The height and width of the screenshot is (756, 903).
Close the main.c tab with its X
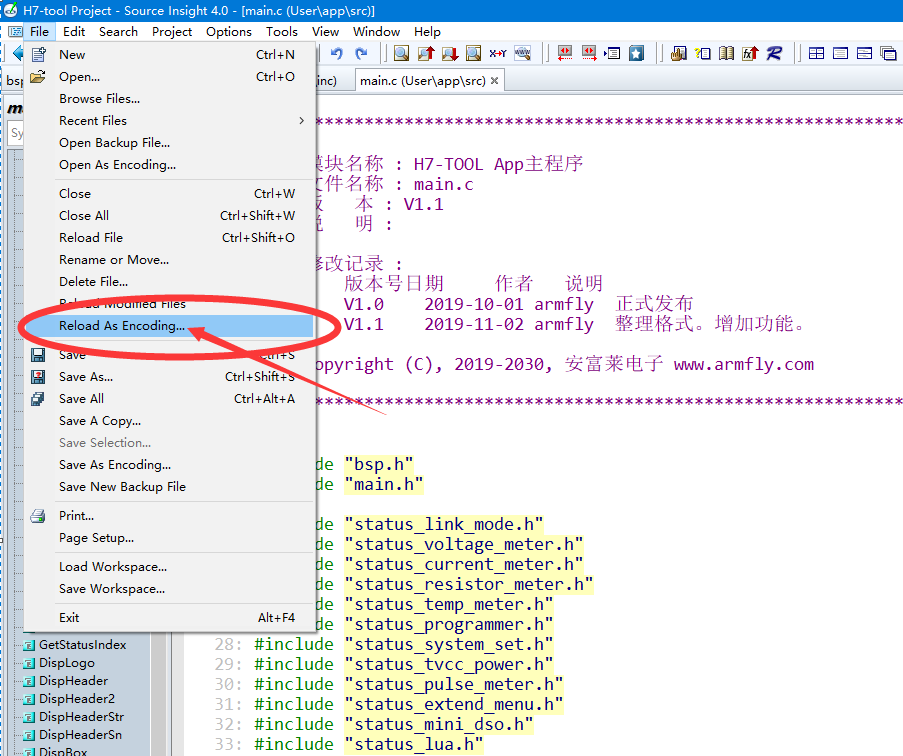point(495,81)
